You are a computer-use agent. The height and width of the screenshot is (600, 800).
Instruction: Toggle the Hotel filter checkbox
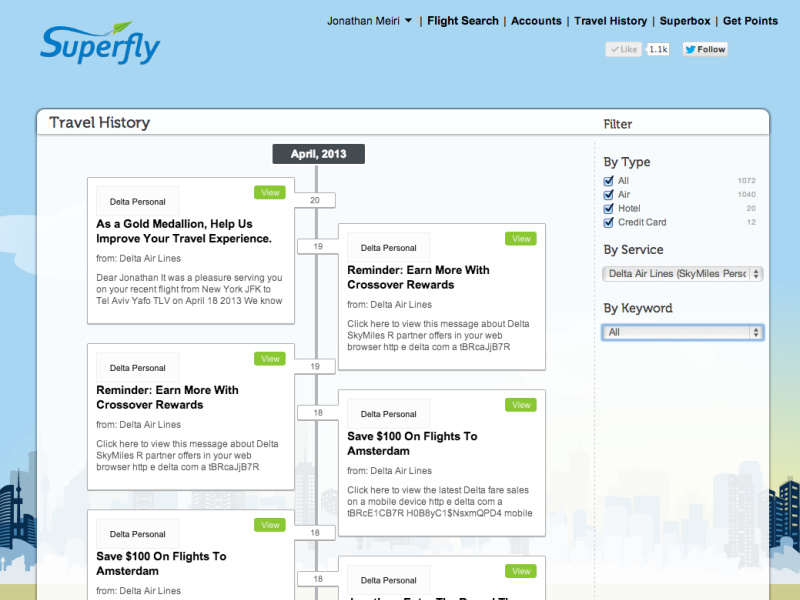tap(609, 208)
